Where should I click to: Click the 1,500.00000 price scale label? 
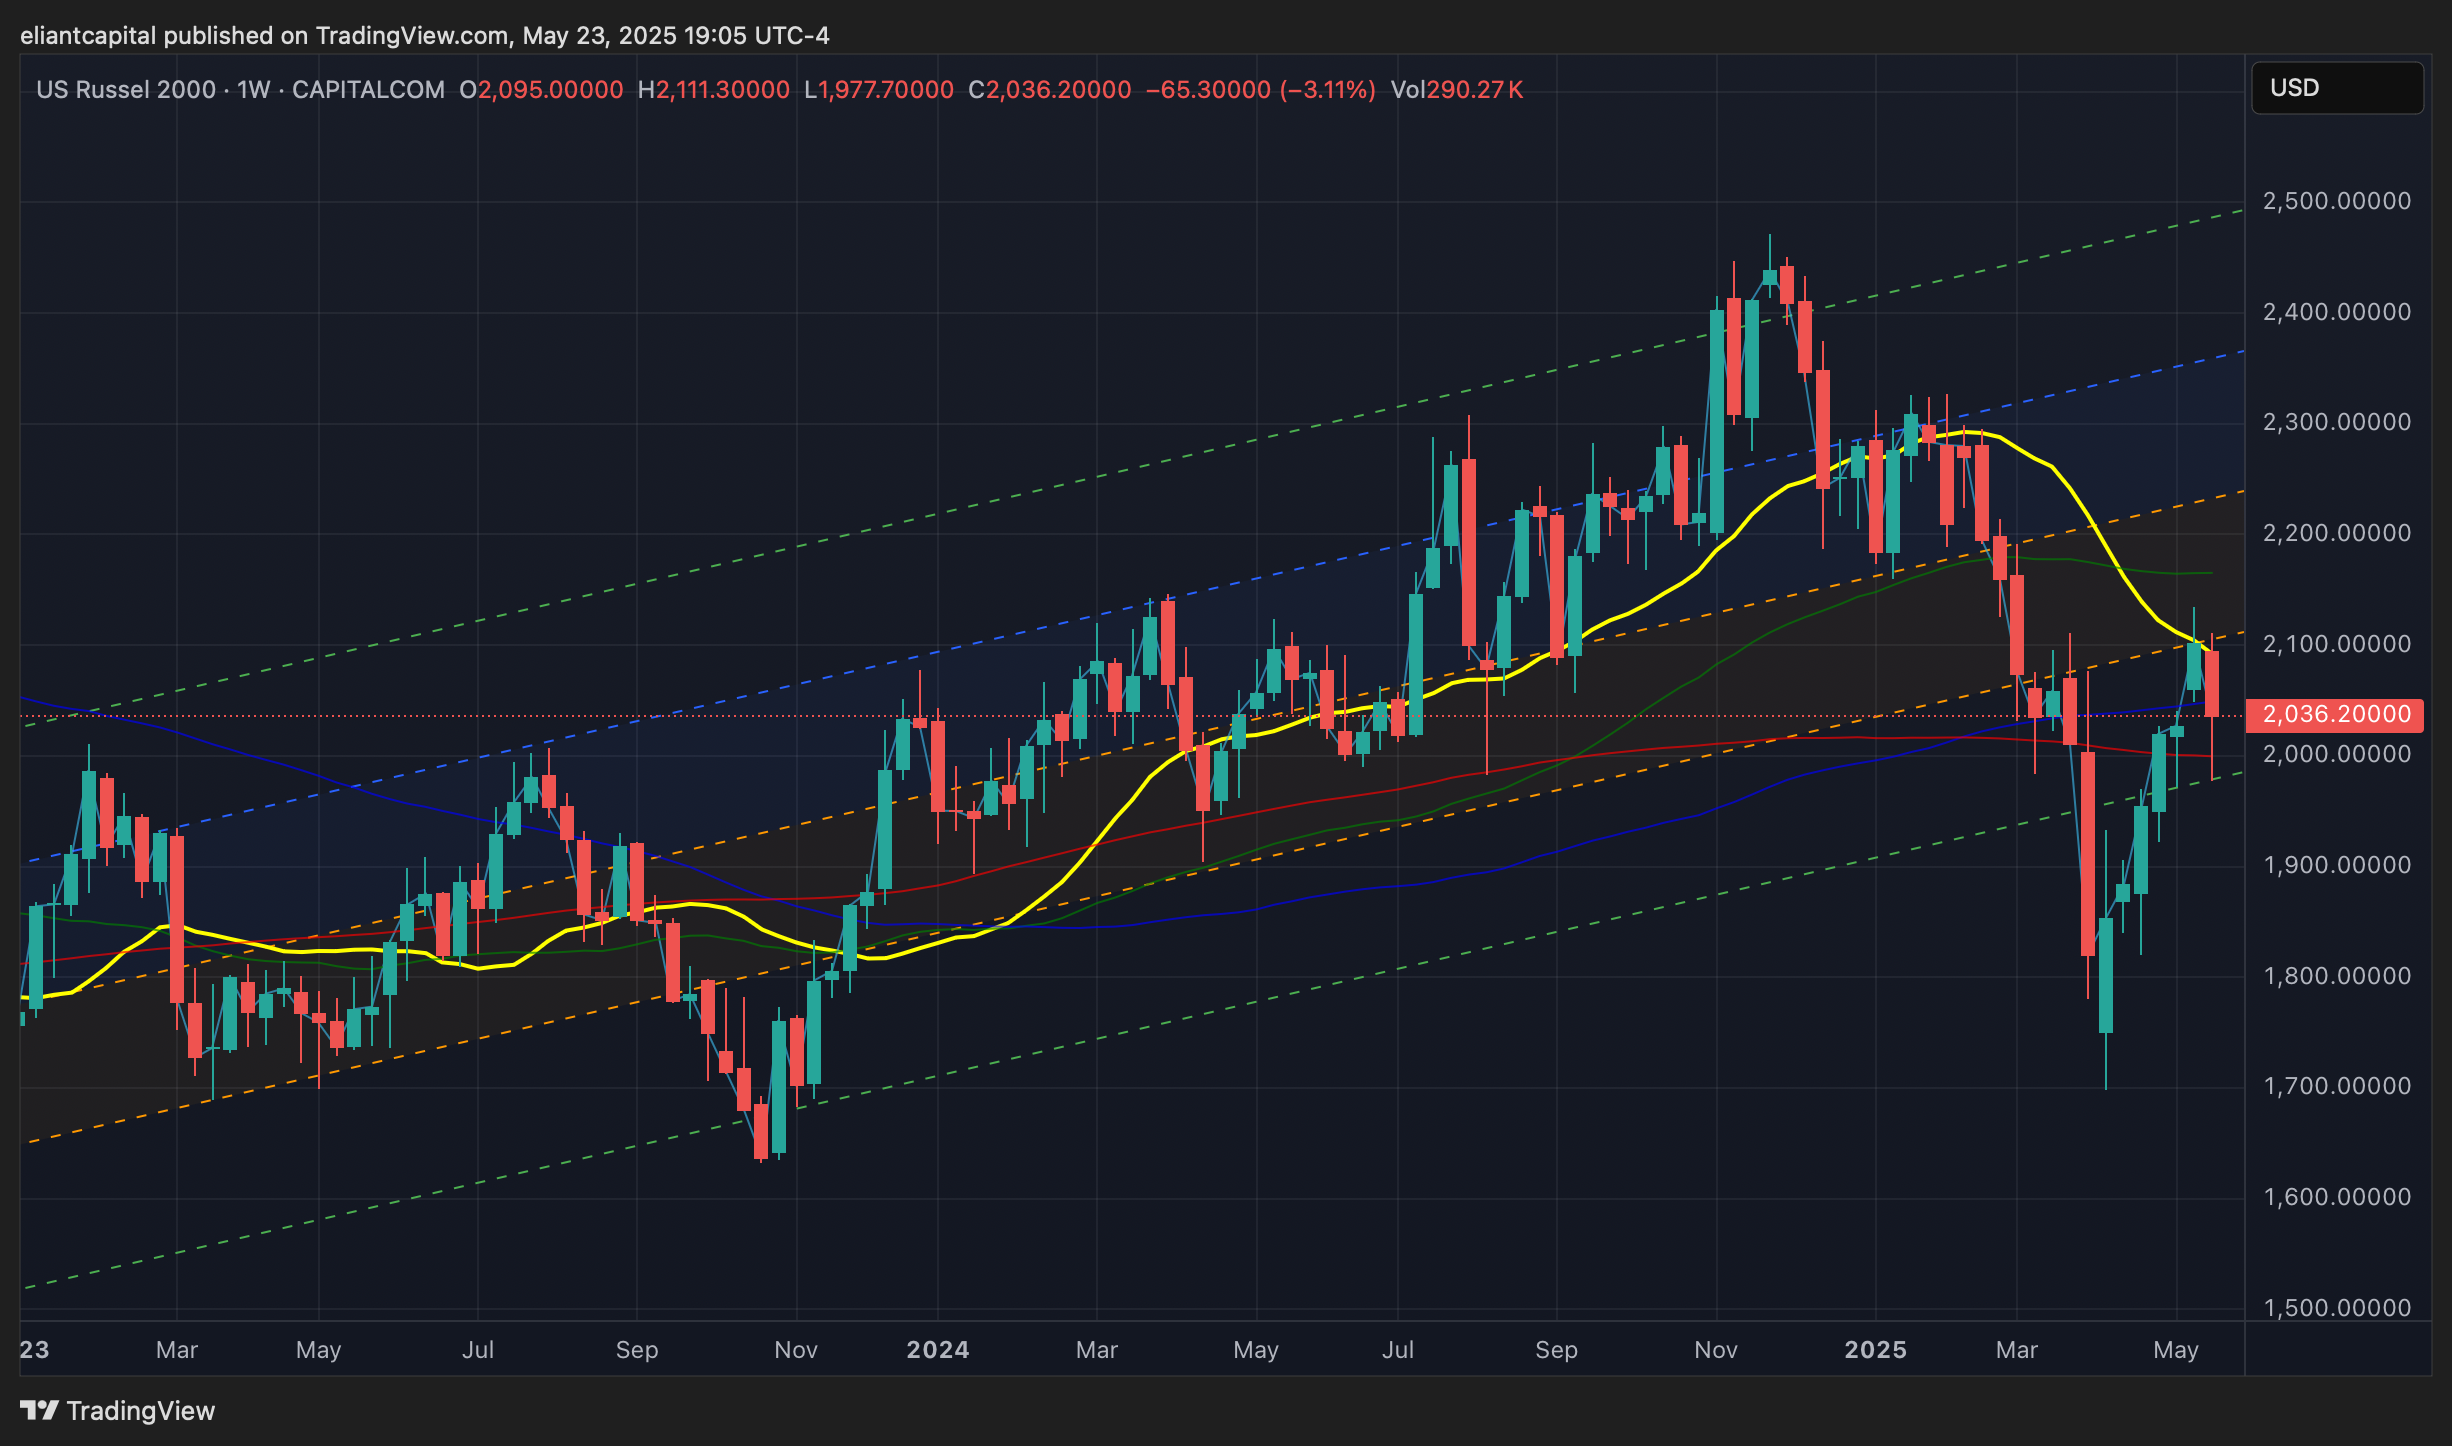pyautogui.click(x=2336, y=1308)
